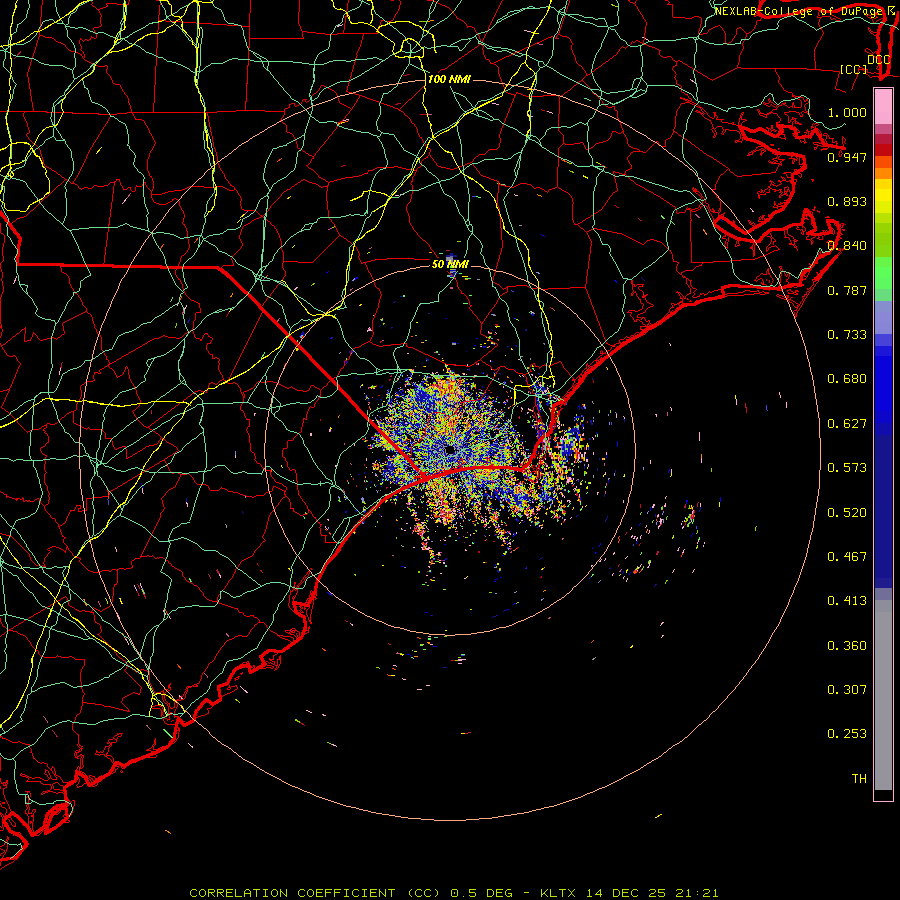This screenshot has width=900, height=900.
Task: Pick the gray segment of the color bar
Action: [883, 695]
